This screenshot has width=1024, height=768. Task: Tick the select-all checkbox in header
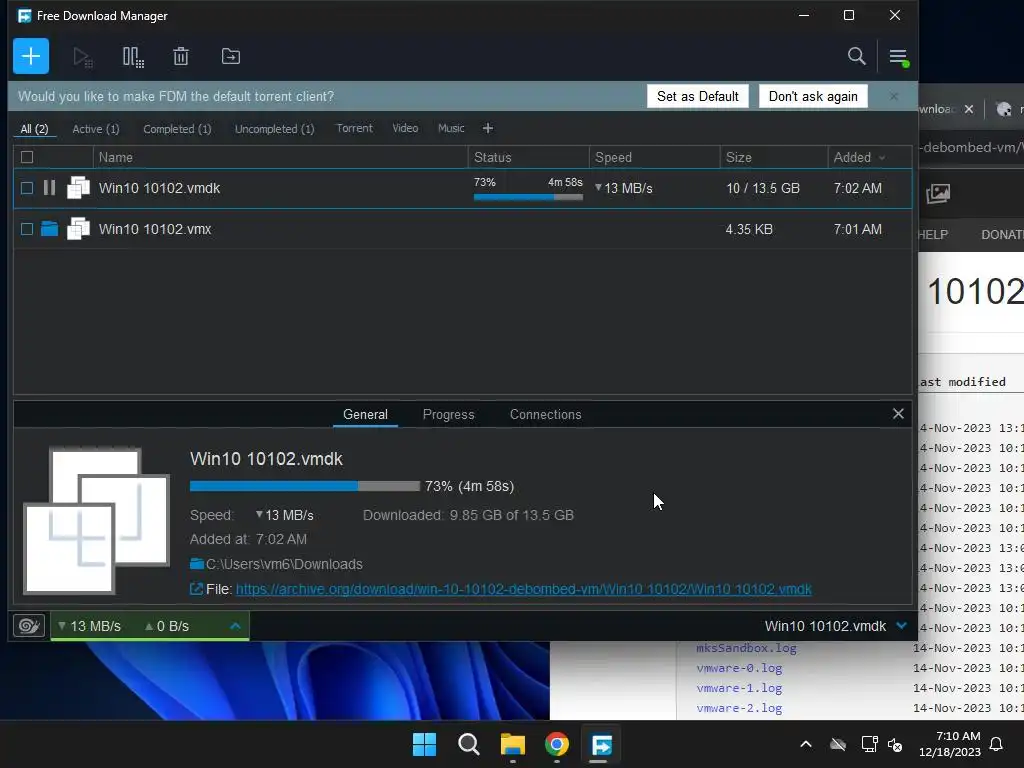tap(27, 157)
